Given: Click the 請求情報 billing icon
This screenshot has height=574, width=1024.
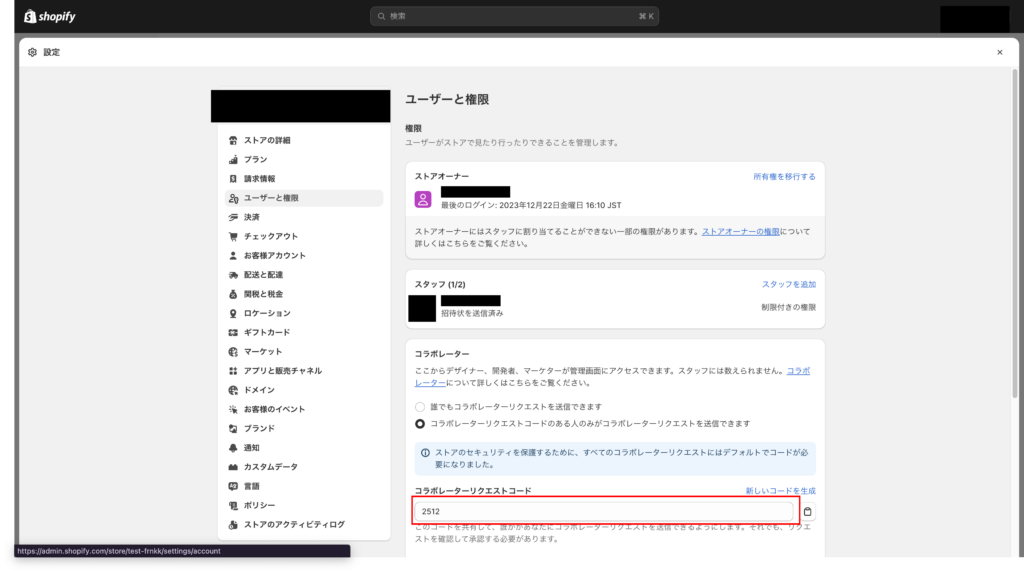Looking at the screenshot, I should point(233,179).
